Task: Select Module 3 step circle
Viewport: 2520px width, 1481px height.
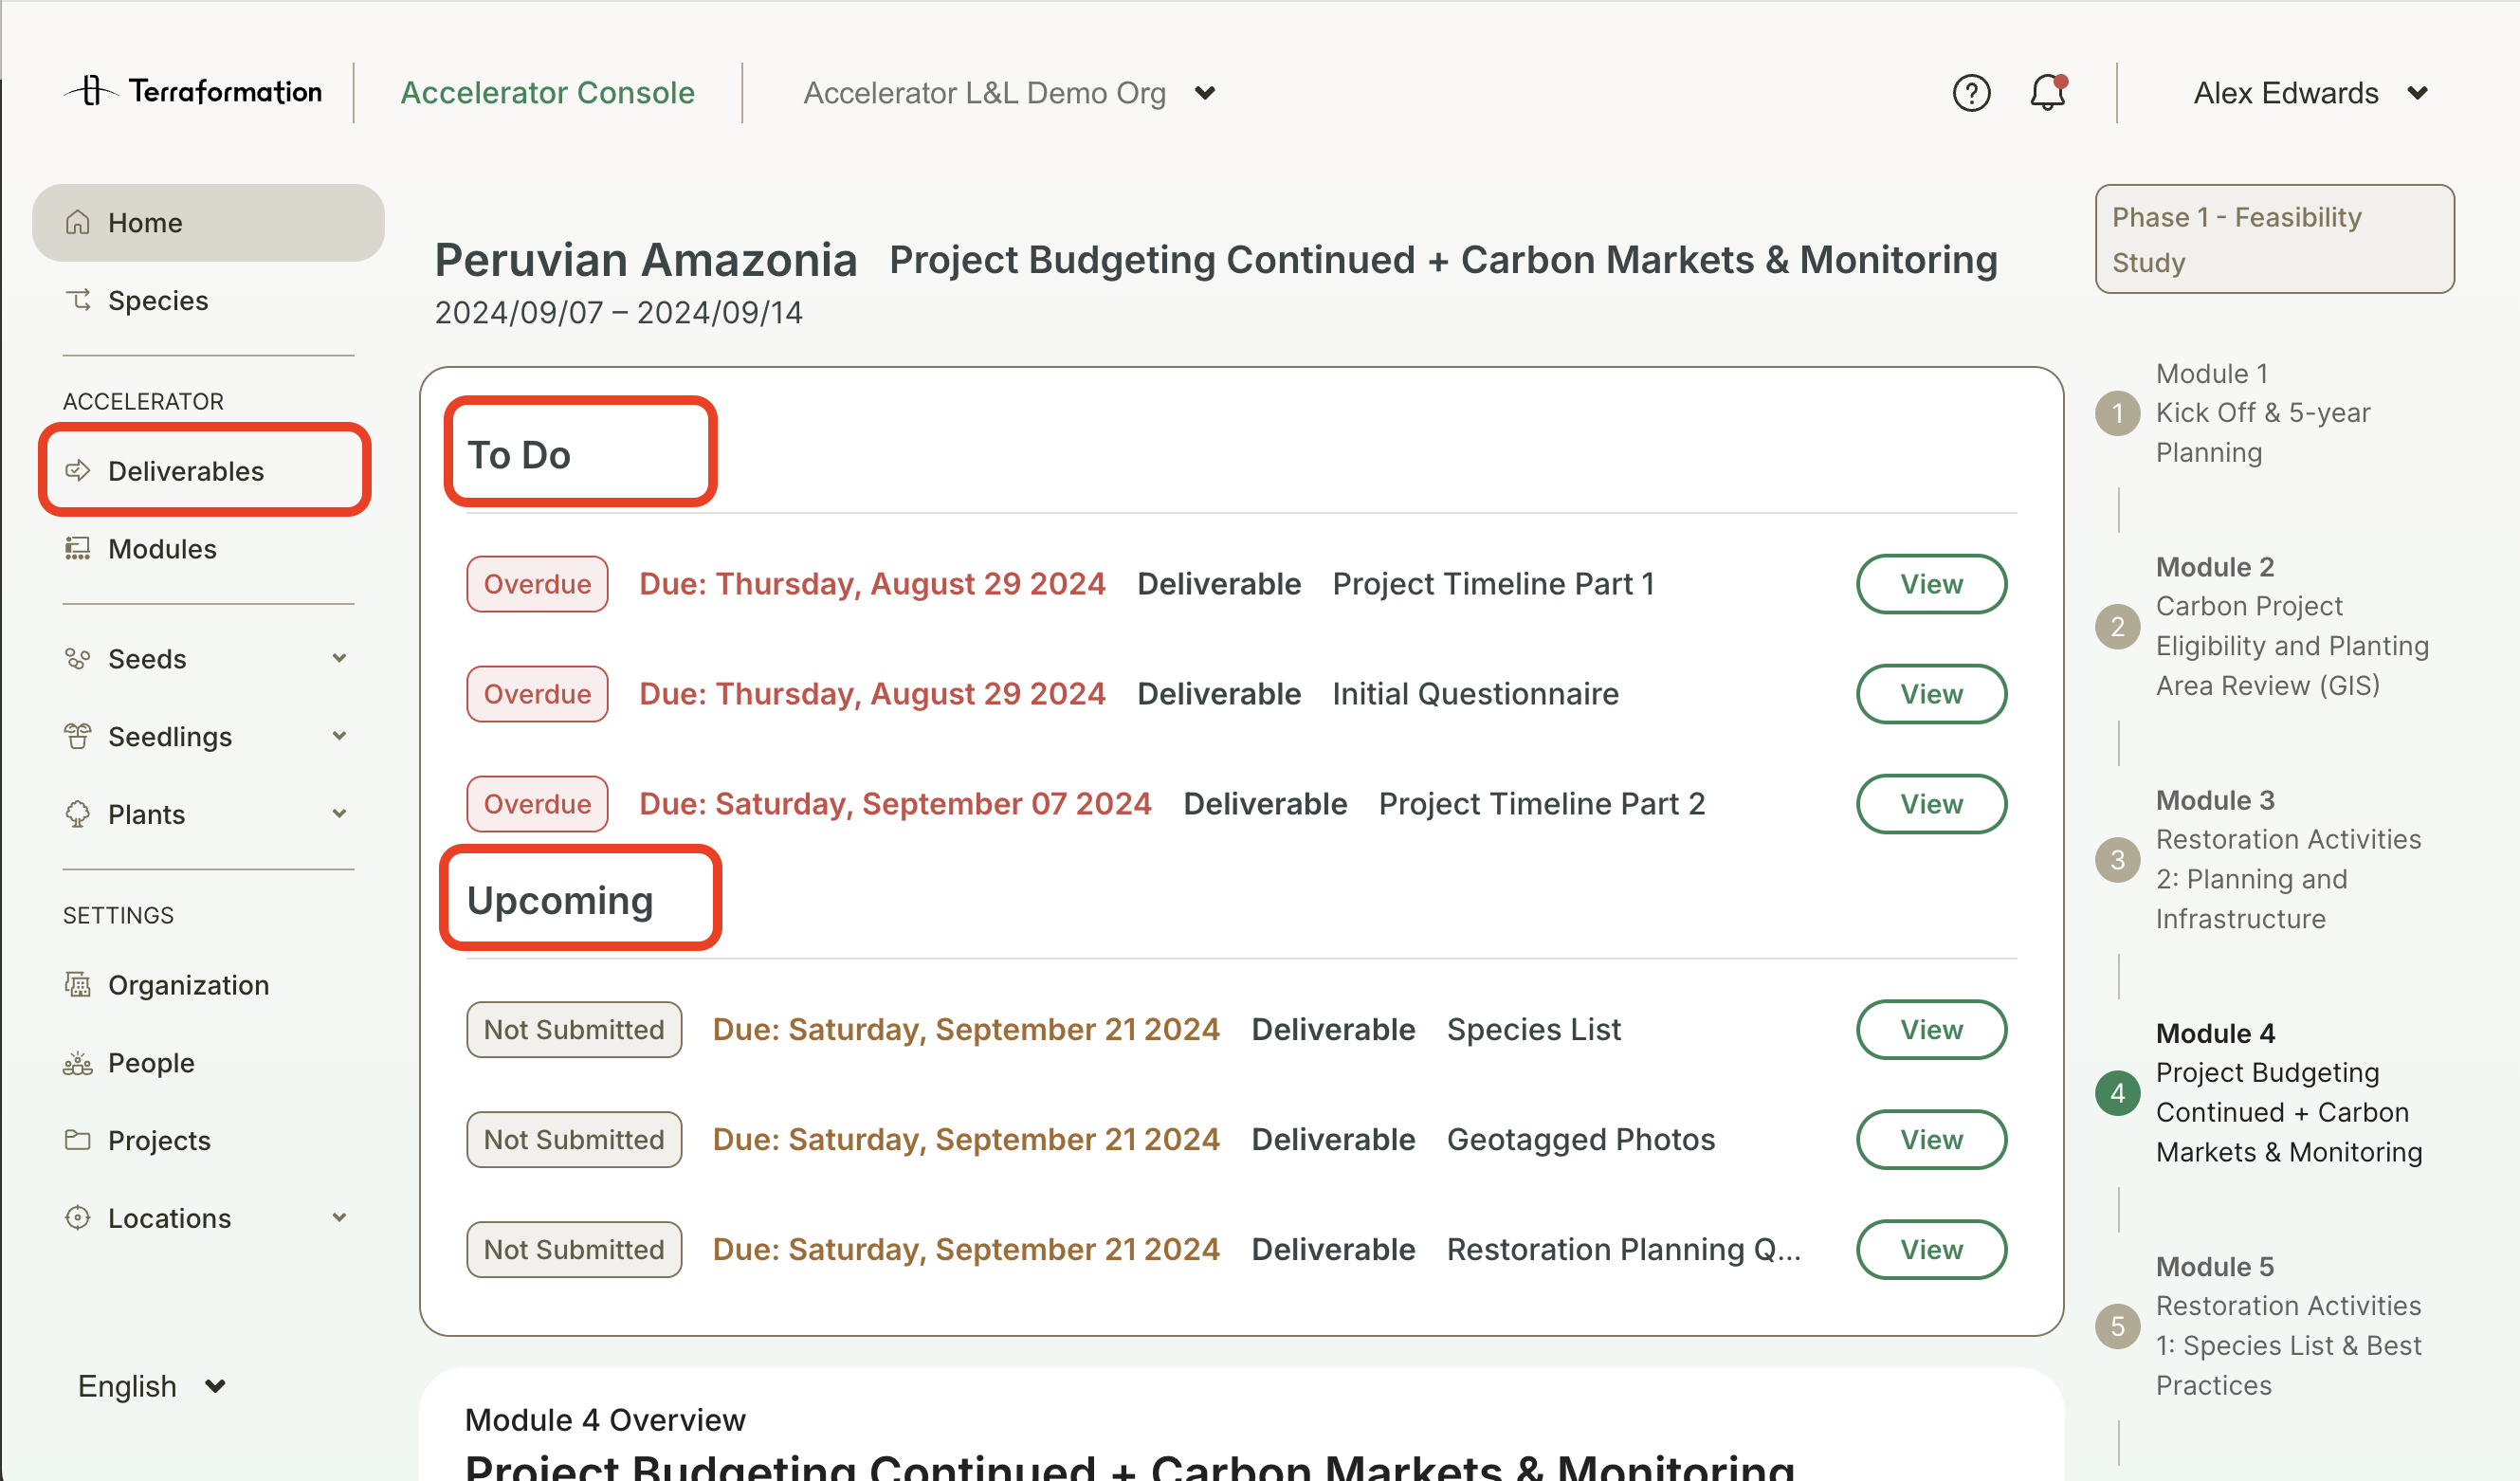Action: click(2117, 860)
